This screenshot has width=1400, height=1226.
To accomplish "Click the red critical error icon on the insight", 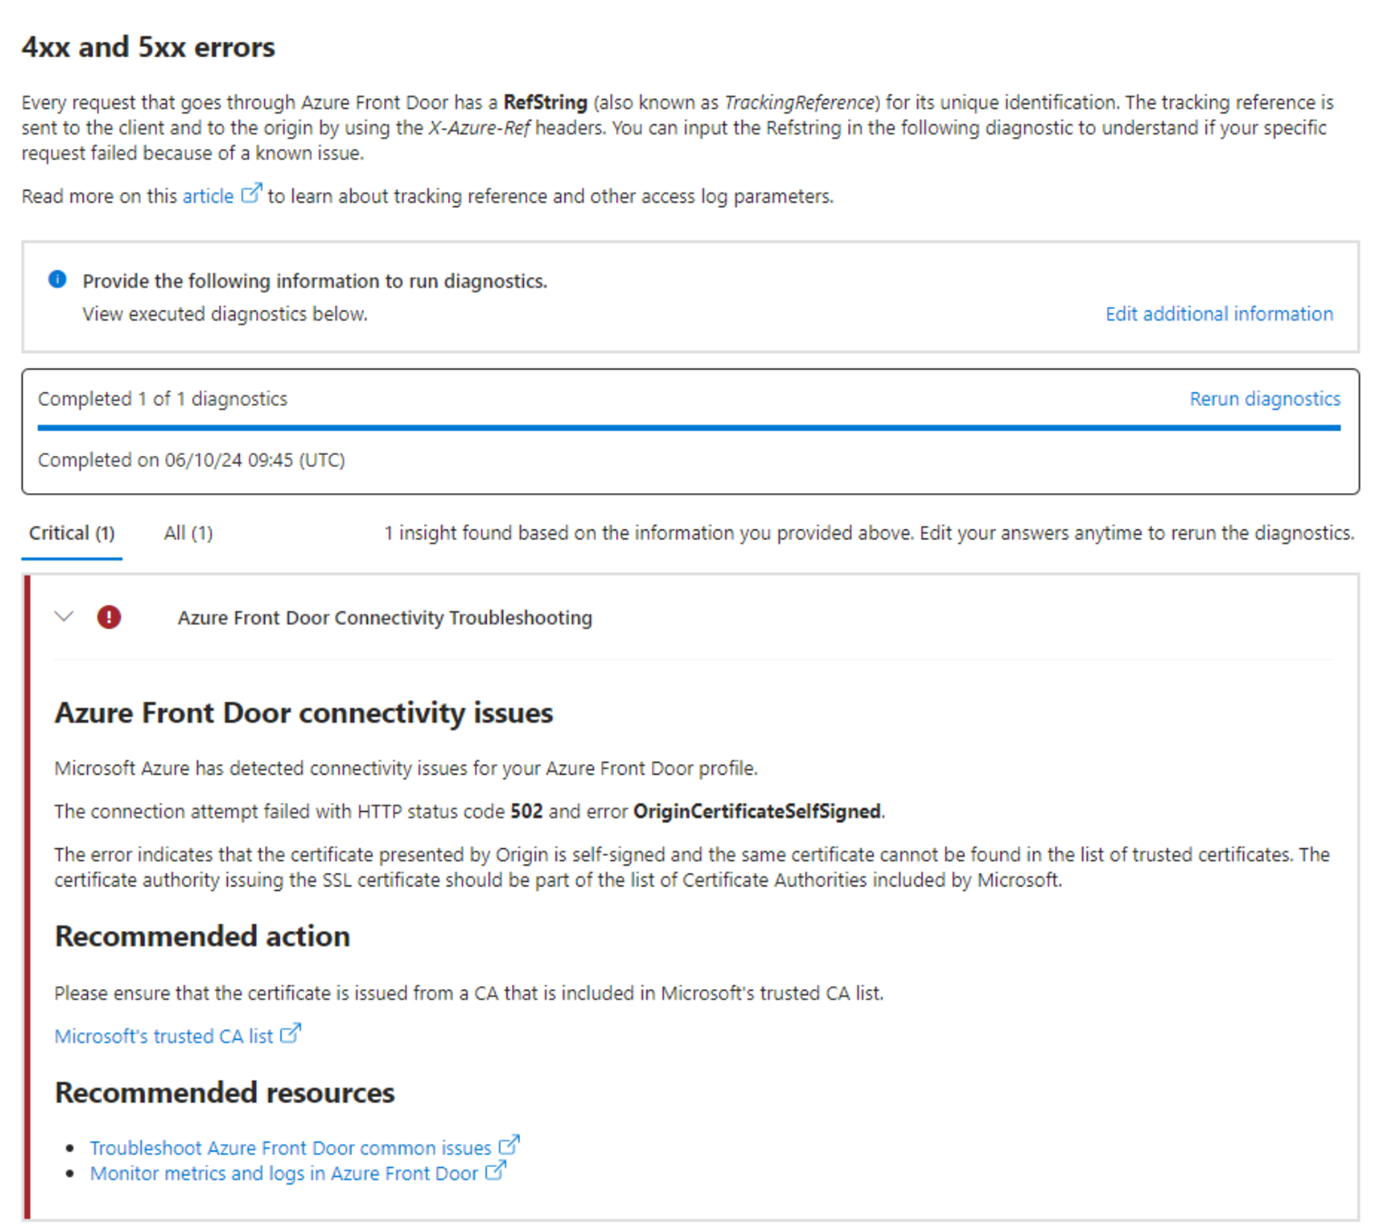I will (x=109, y=617).
